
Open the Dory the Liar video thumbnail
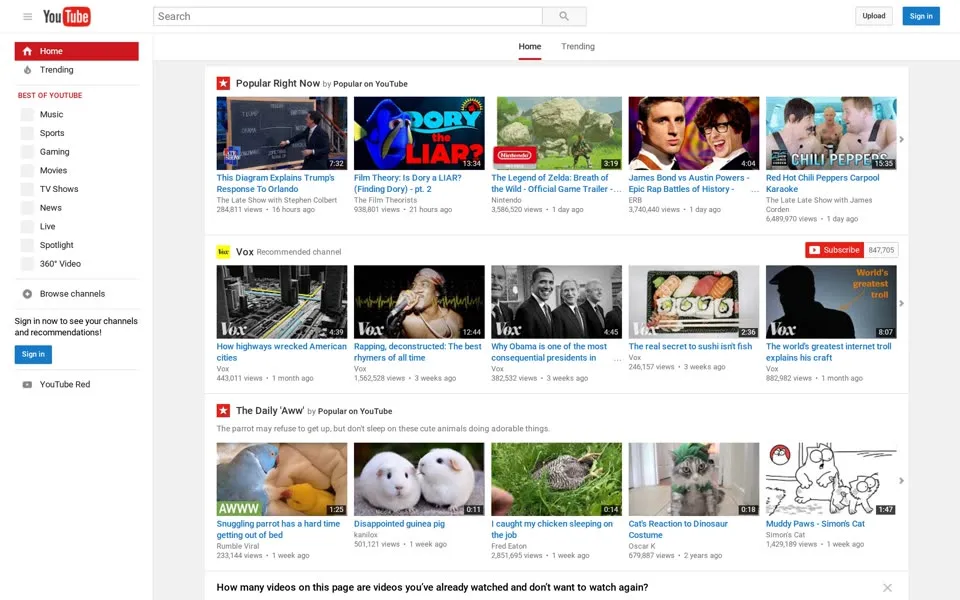[419, 133]
